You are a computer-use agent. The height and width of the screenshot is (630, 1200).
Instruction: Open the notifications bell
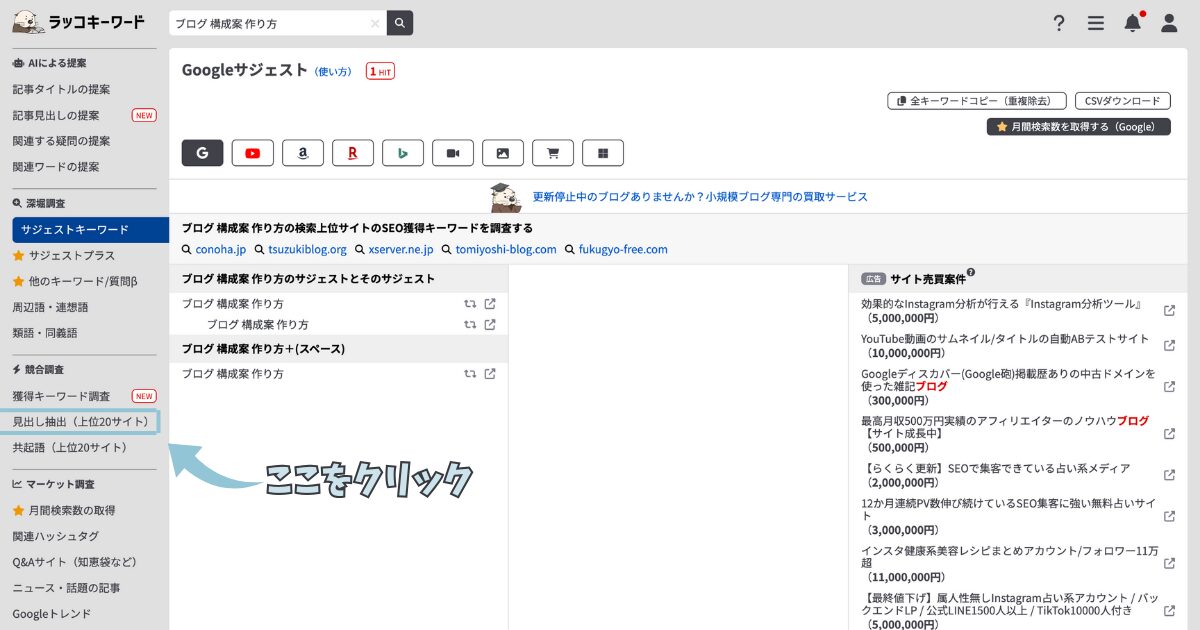coord(1132,23)
